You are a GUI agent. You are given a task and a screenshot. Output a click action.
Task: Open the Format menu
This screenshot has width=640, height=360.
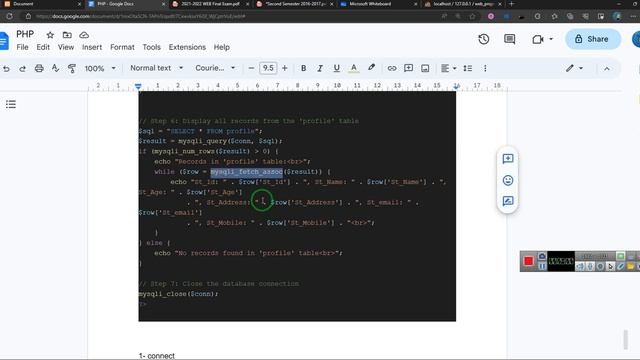point(122,47)
